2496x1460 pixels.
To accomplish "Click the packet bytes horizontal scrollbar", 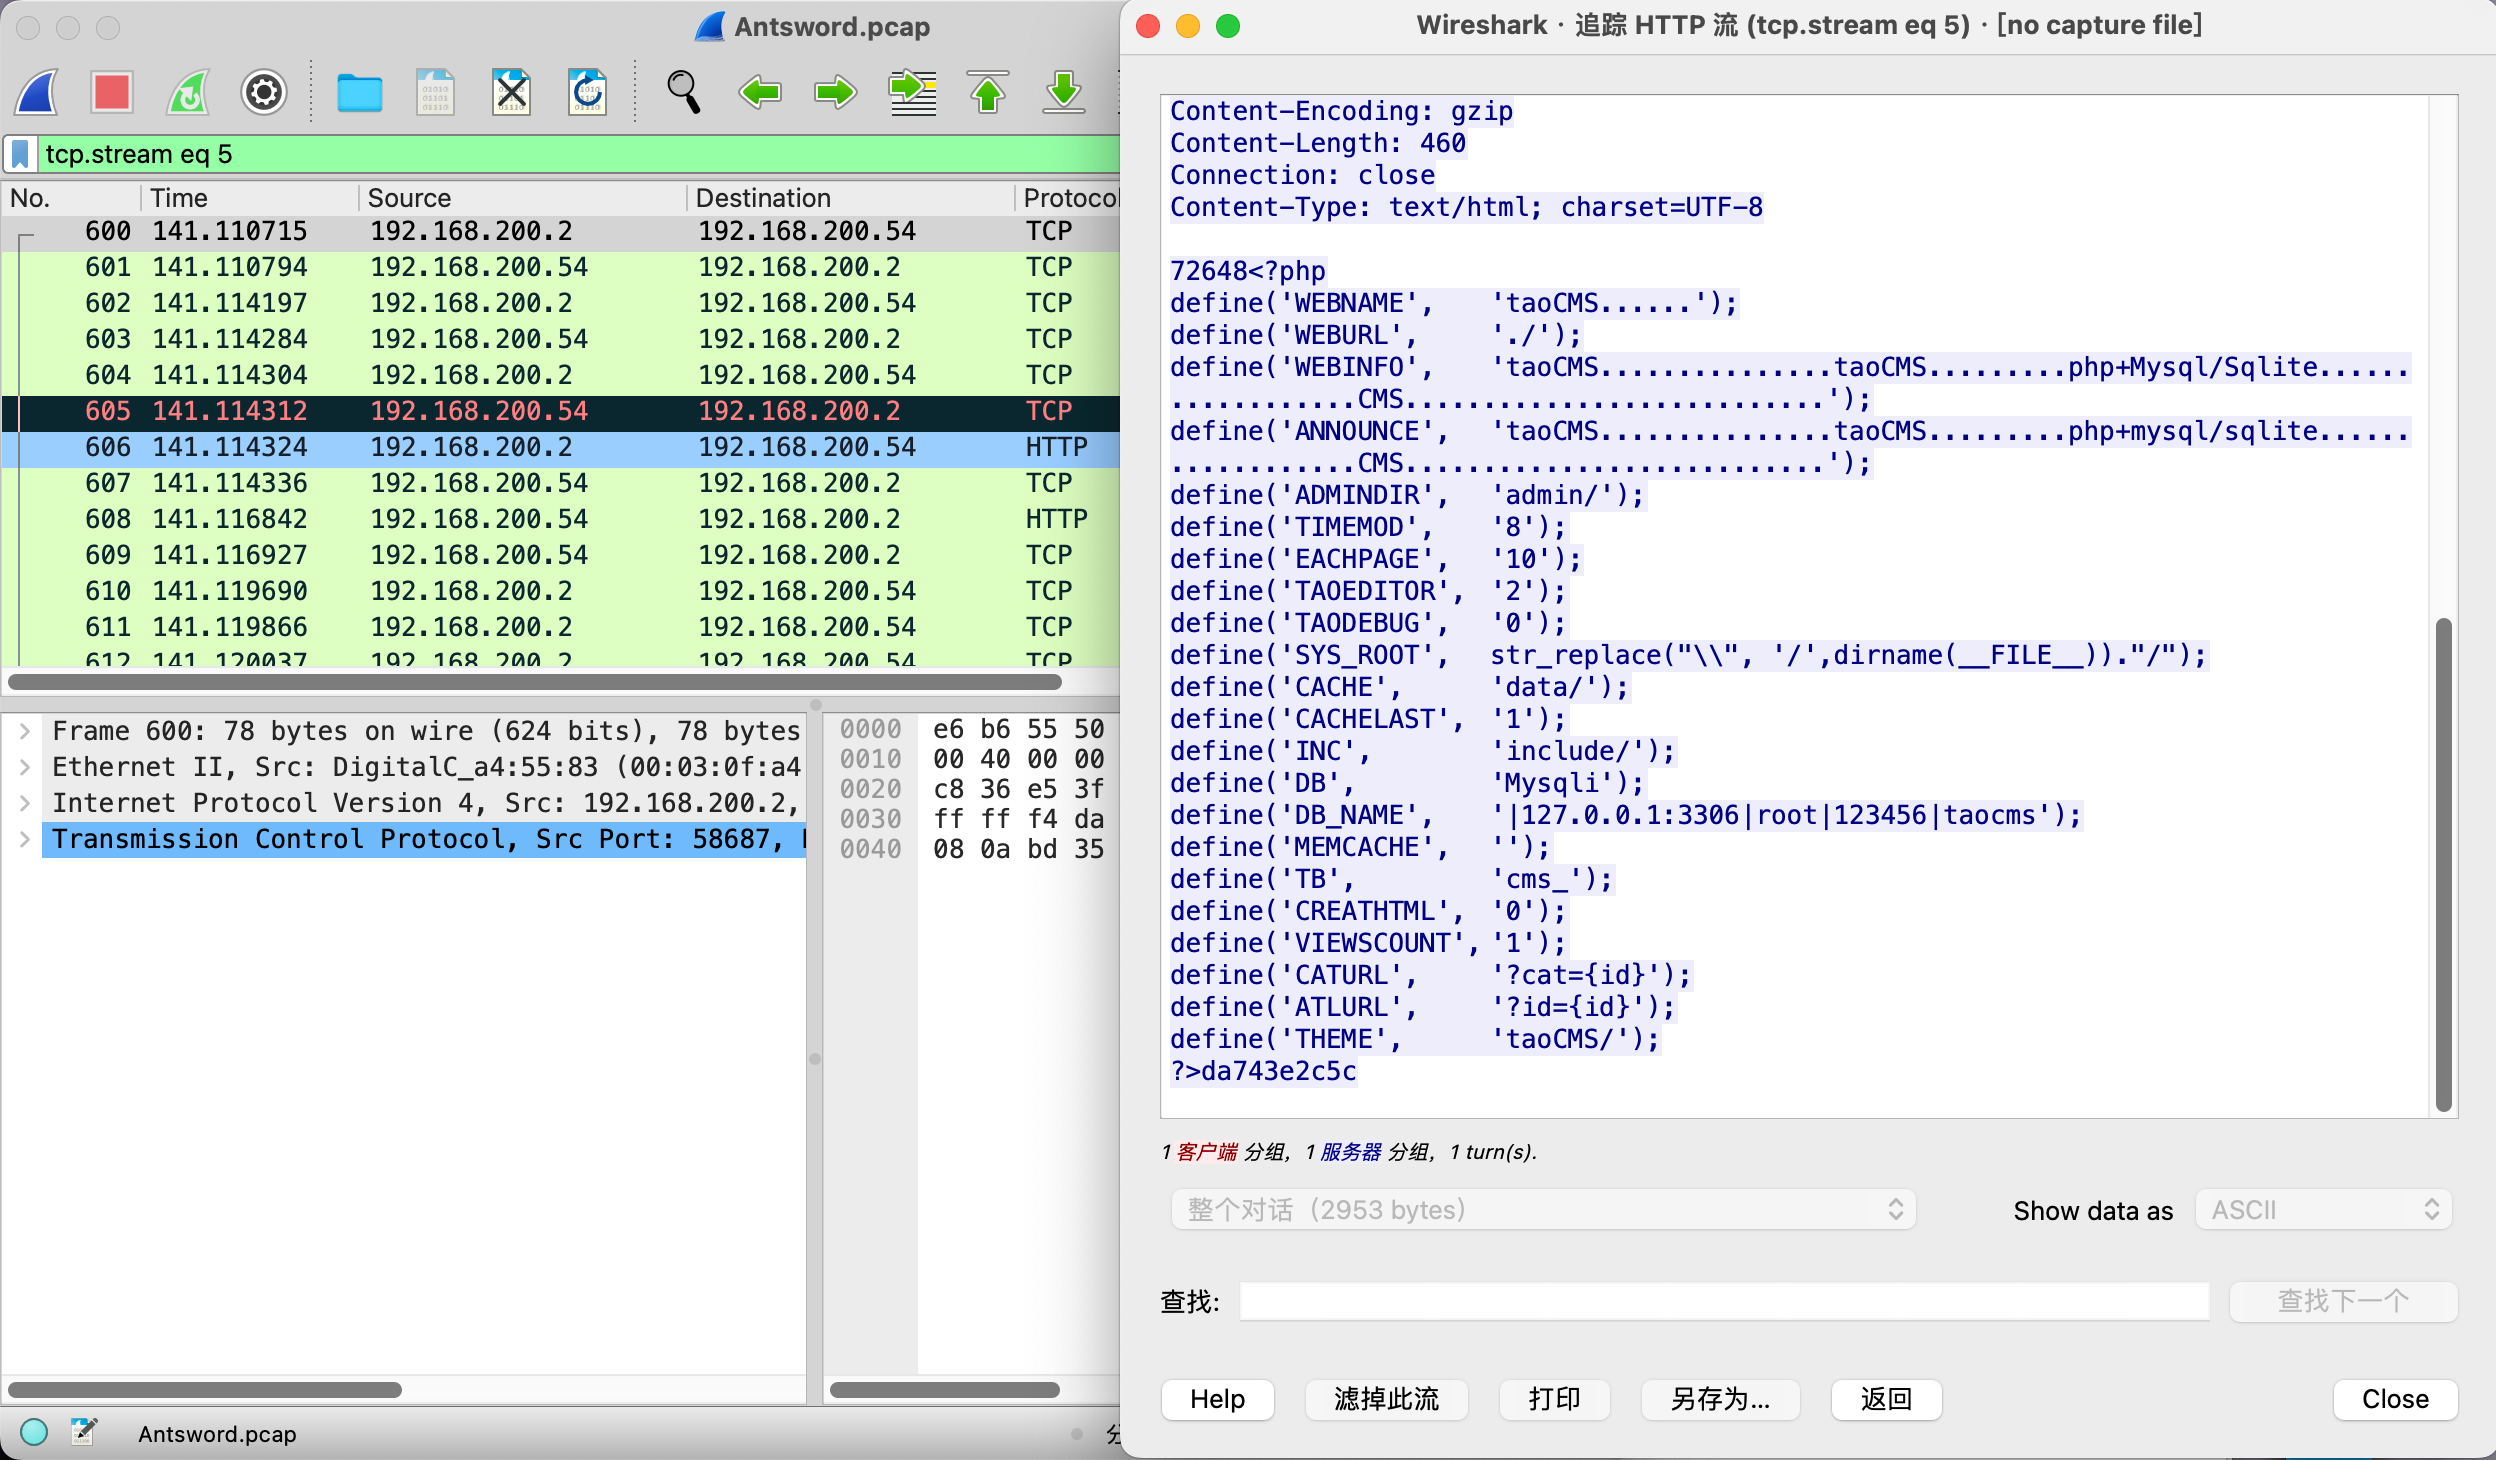I will 945,1390.
